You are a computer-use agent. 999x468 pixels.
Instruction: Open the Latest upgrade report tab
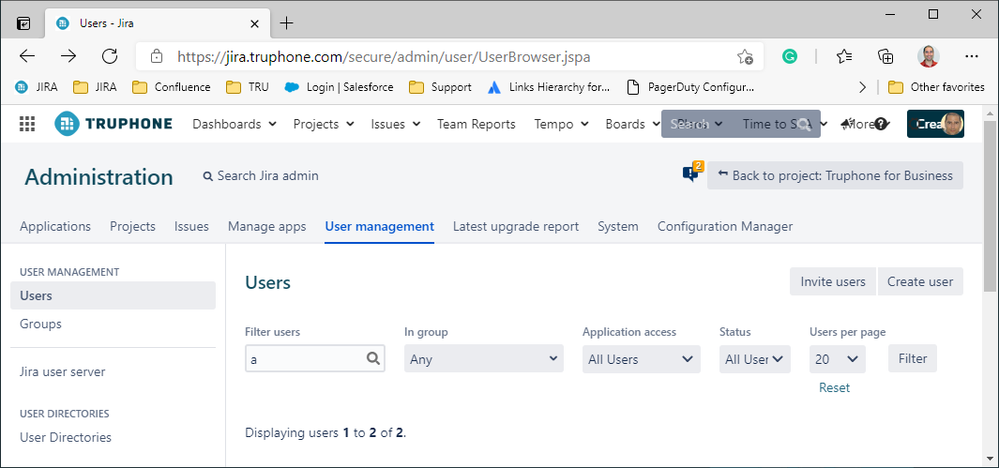[516, 226]
